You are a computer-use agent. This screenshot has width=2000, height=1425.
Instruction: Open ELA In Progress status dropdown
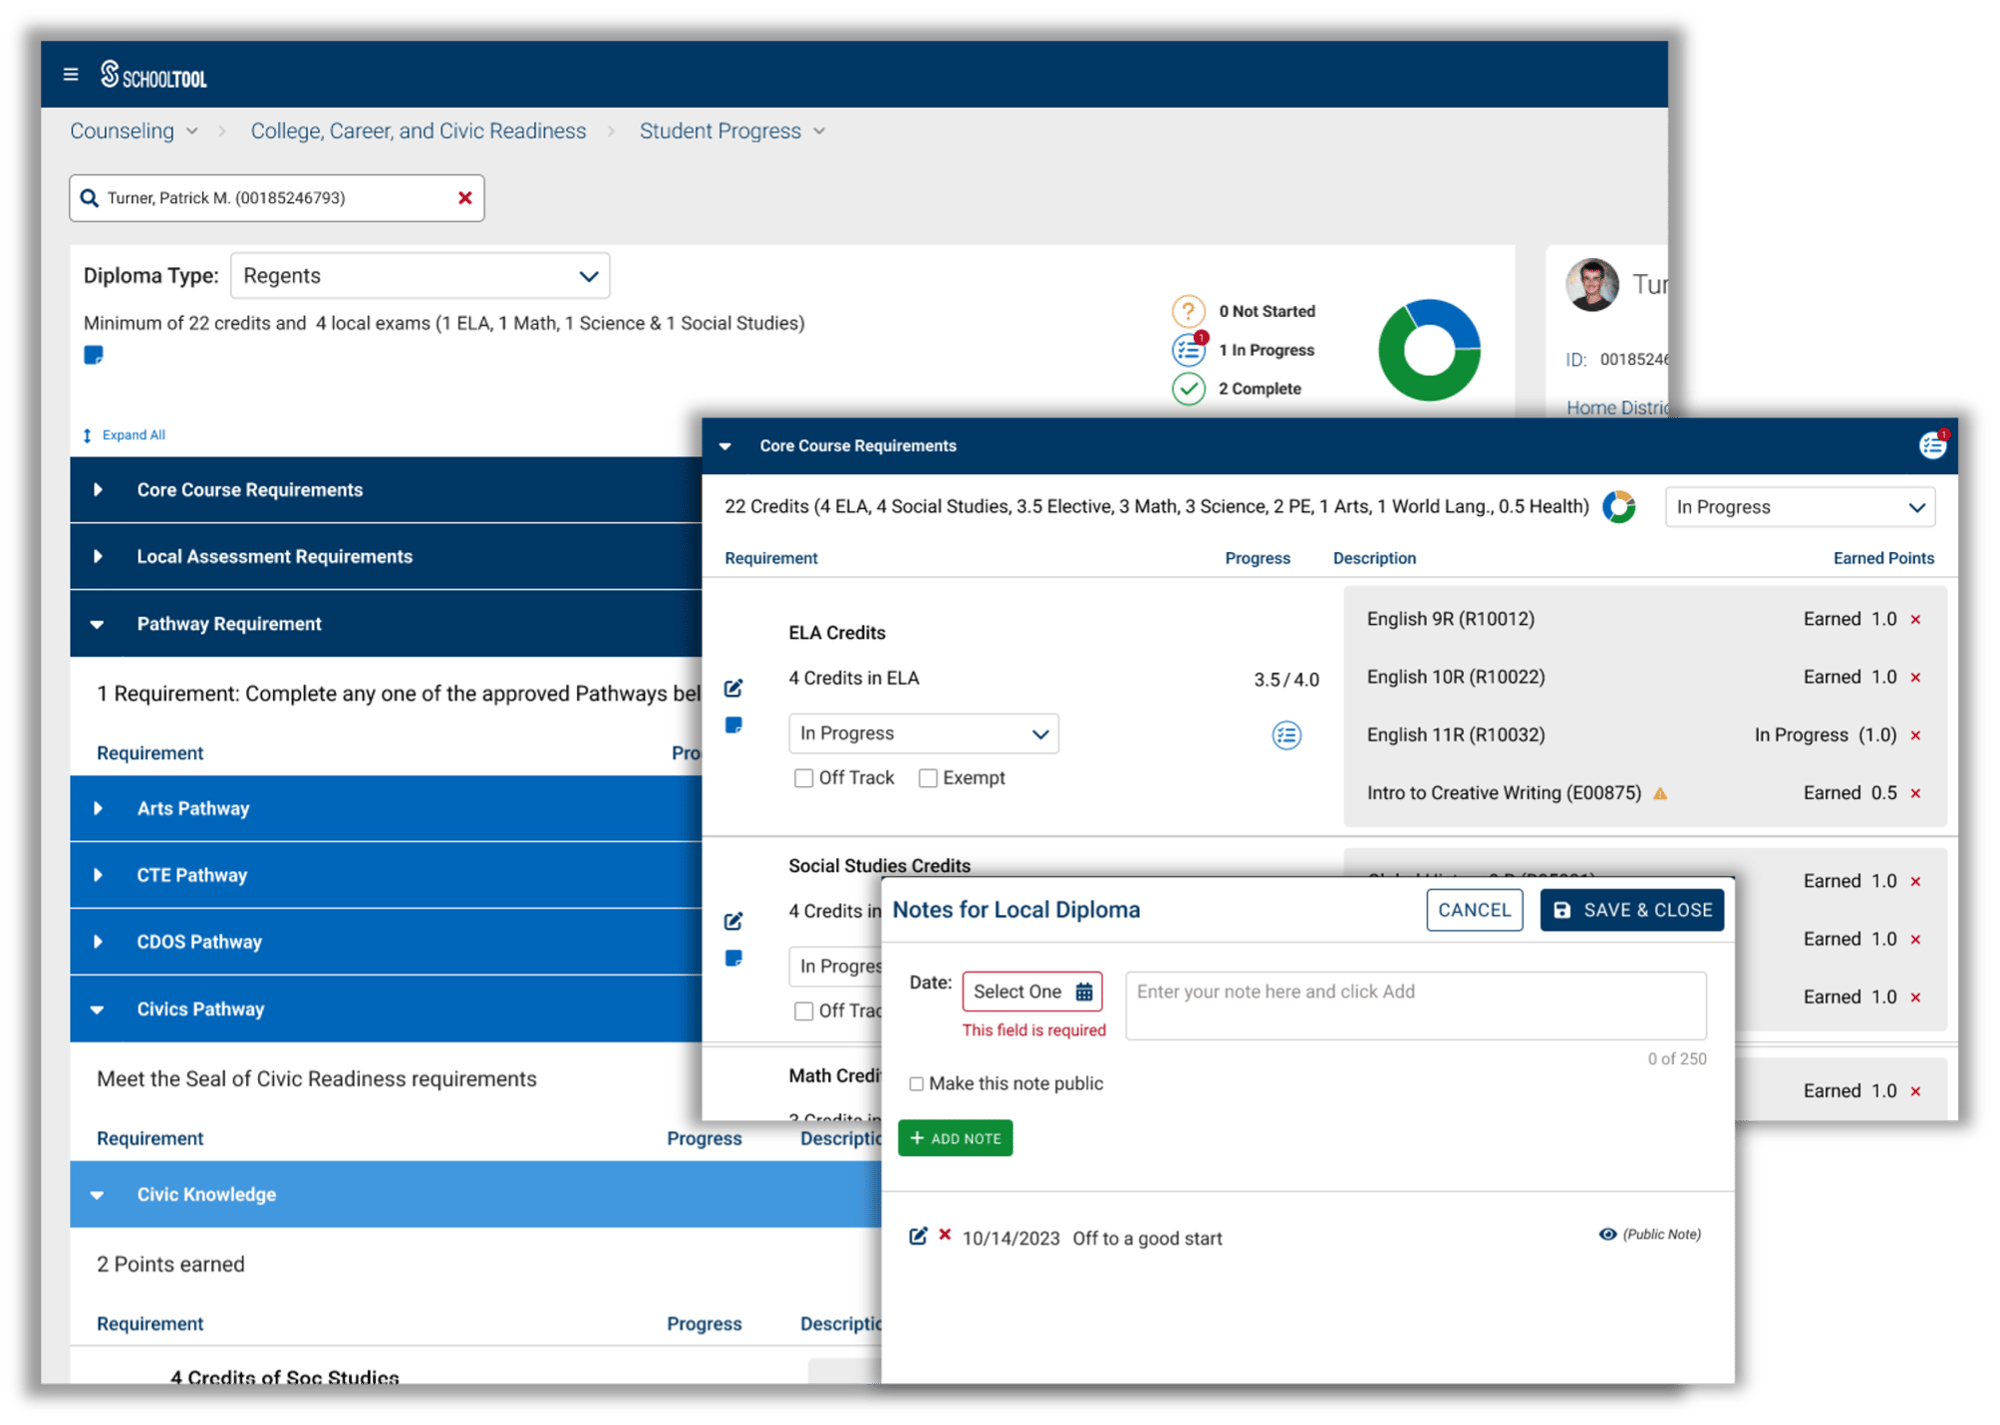(x=923, y=734)
